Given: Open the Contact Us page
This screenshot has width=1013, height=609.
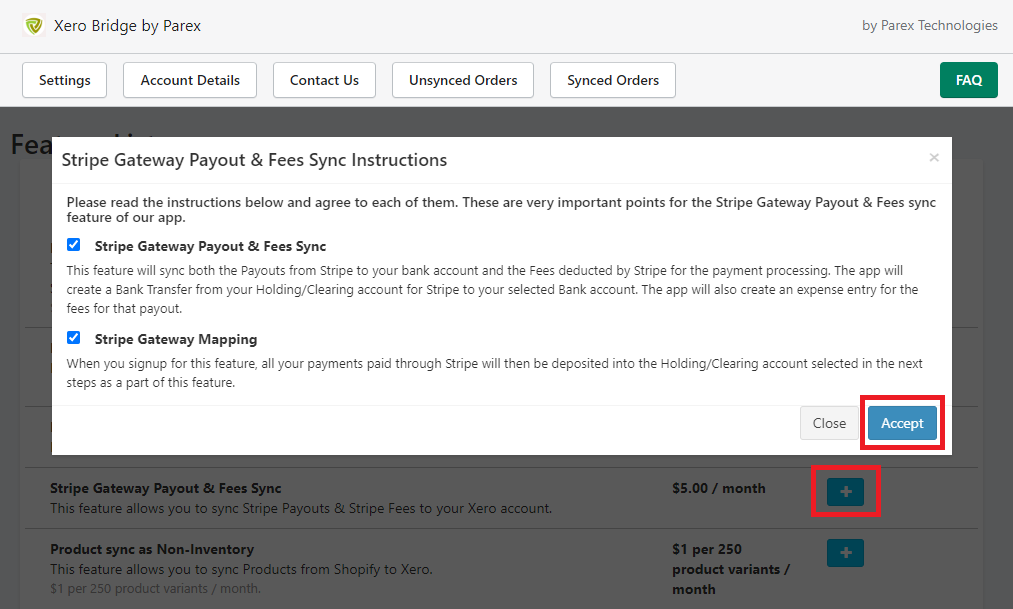Looking at the screenshot, I should (324, 80).
